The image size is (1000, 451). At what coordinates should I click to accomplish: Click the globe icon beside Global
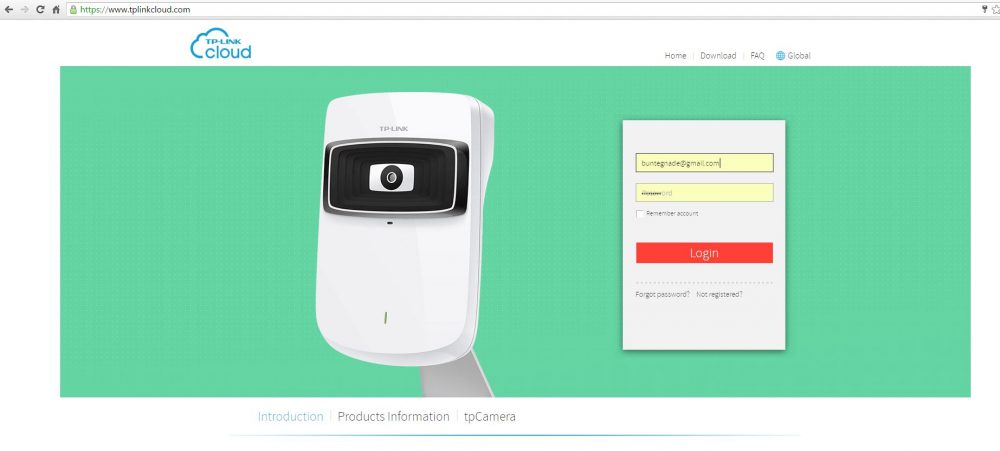coord(780,55)
